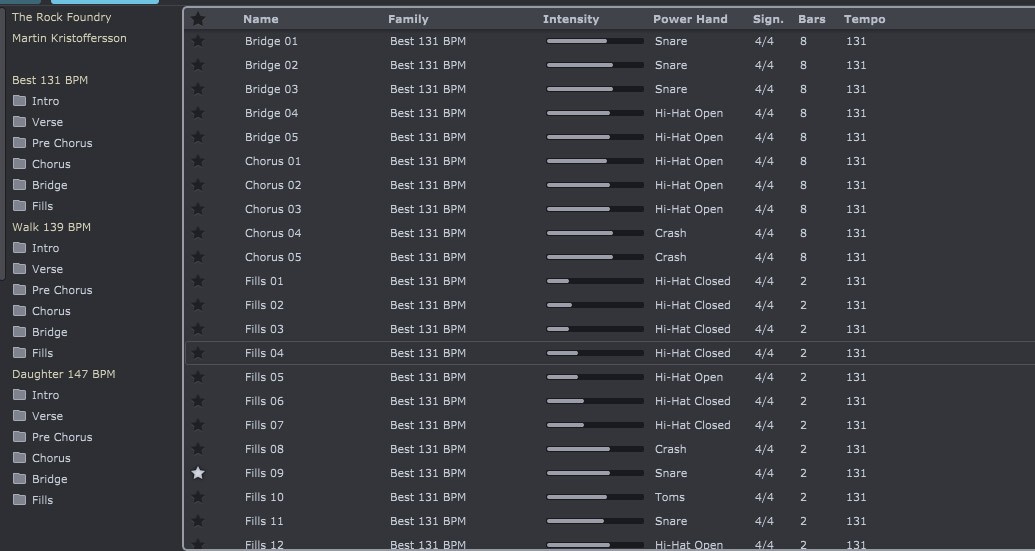
Task: Open Intro folder icon under Best 131 BPM
Action: [20, 101]
